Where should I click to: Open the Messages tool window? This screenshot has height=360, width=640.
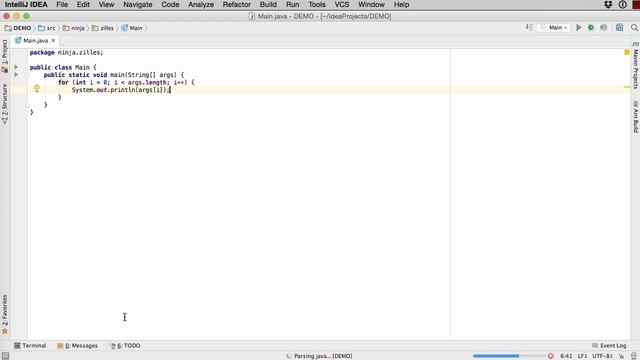click(x=78, y=345)
